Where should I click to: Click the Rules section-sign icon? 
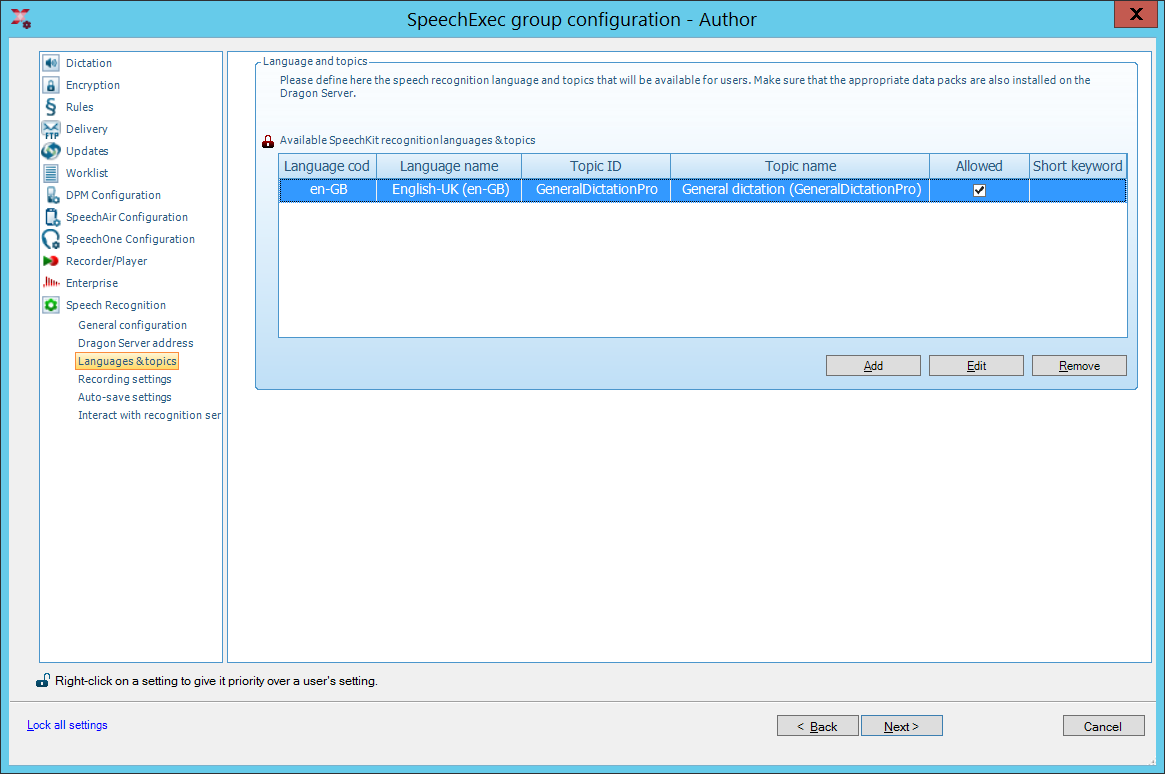click(51, 107)
